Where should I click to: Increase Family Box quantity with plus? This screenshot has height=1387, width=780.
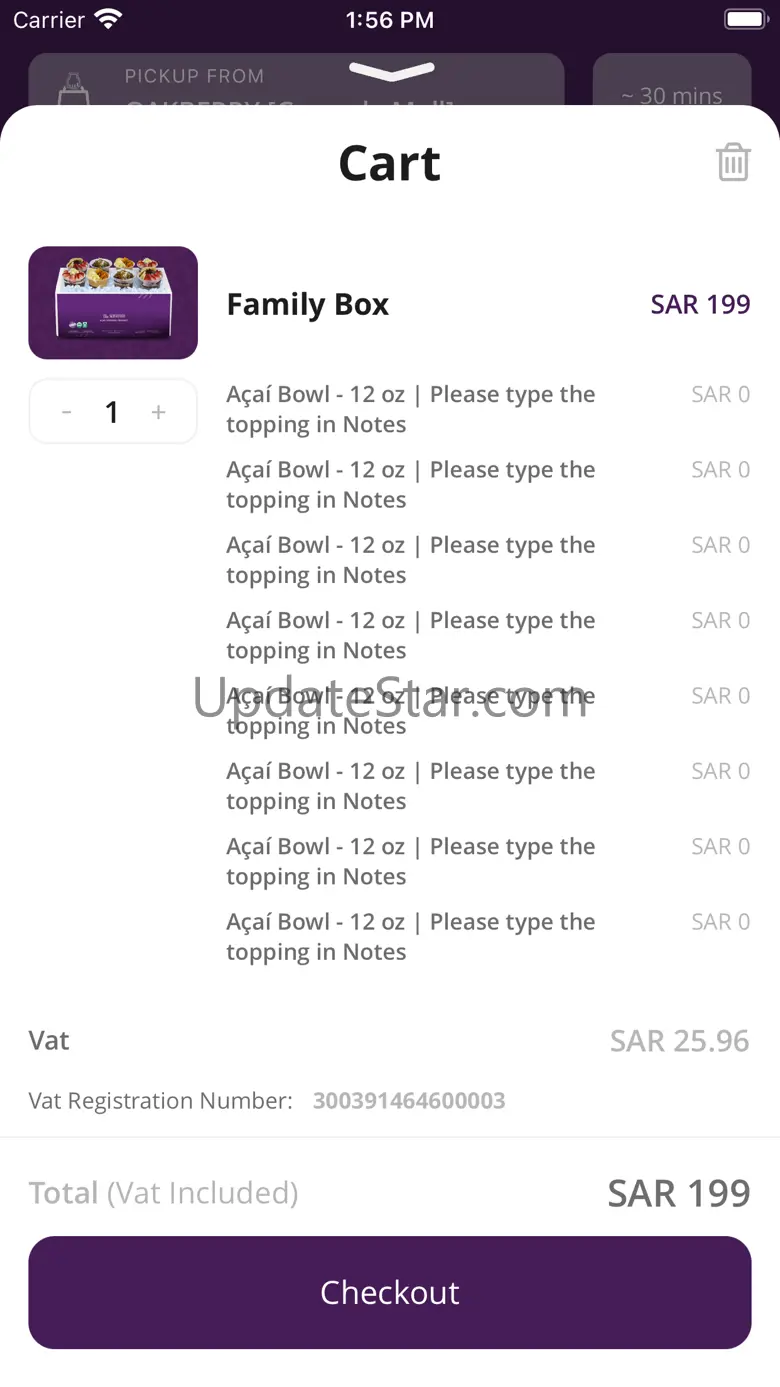coord(158,412)
